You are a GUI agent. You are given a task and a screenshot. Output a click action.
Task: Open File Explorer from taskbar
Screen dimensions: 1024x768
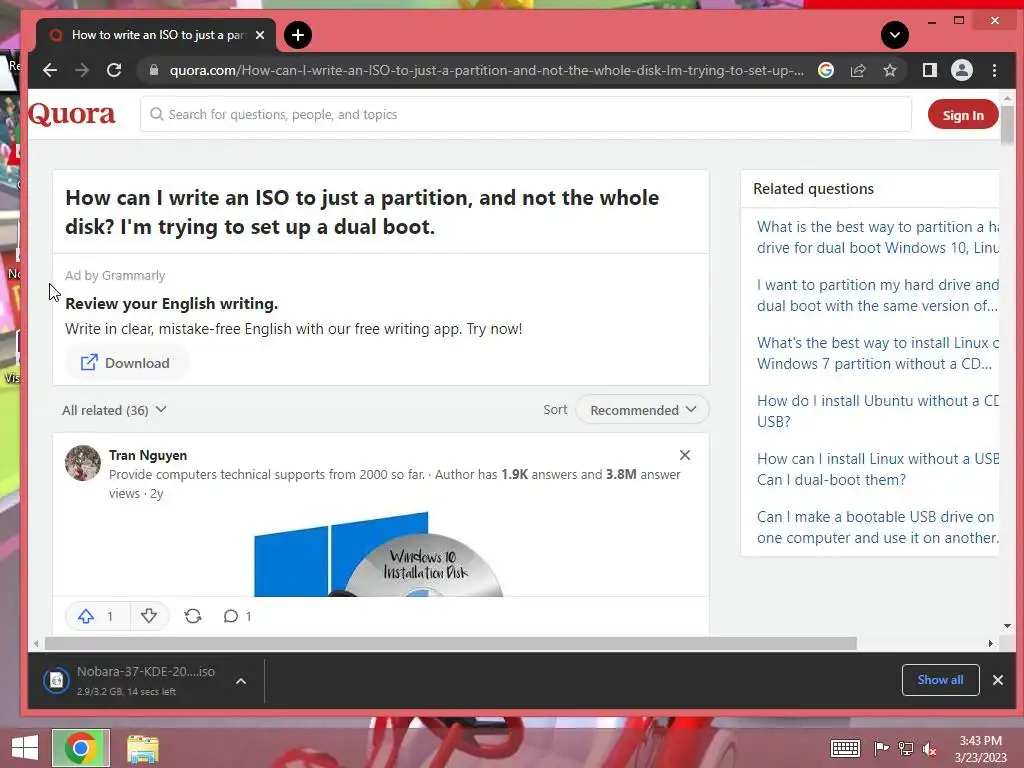coord(142,748)
